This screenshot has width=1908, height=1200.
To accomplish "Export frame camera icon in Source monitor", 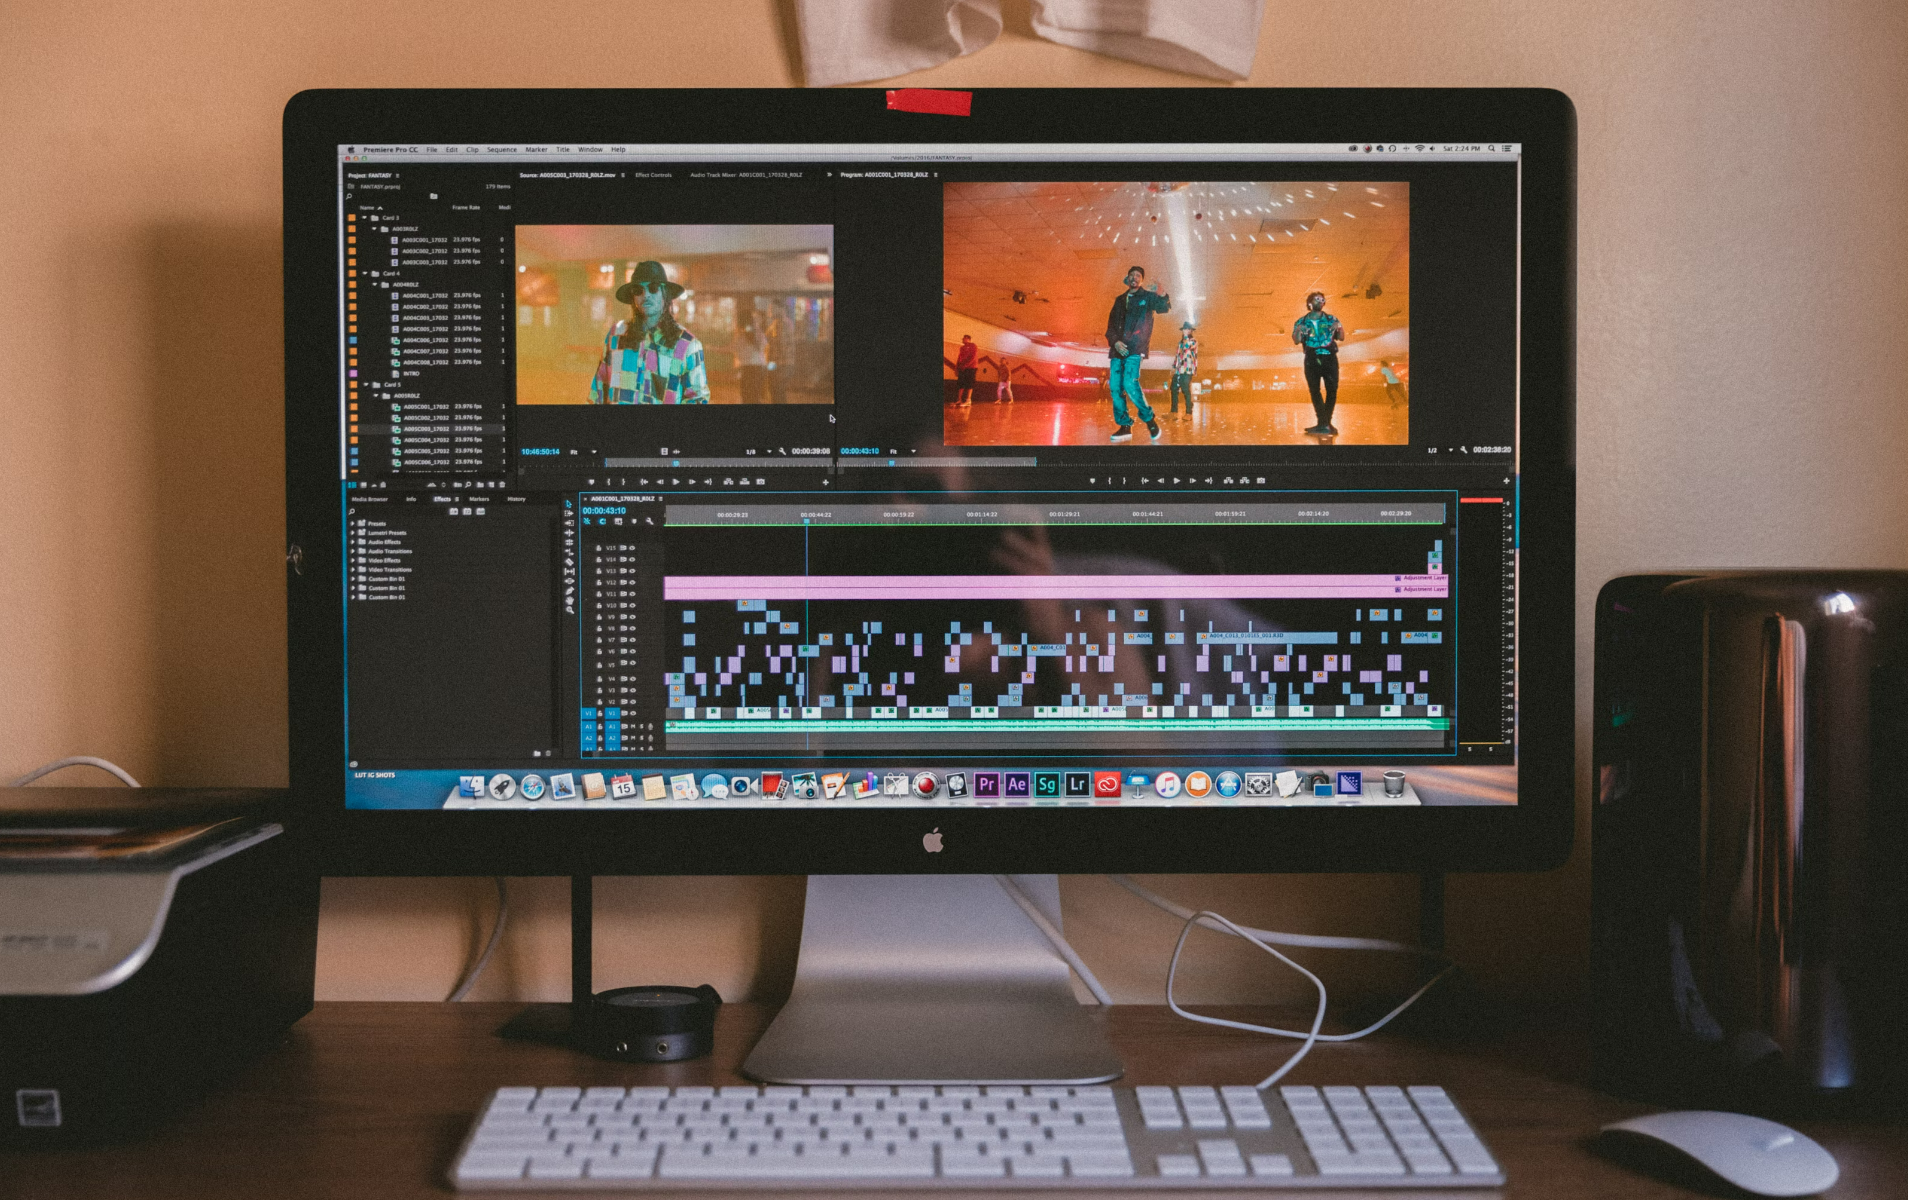I will (761, 482).
